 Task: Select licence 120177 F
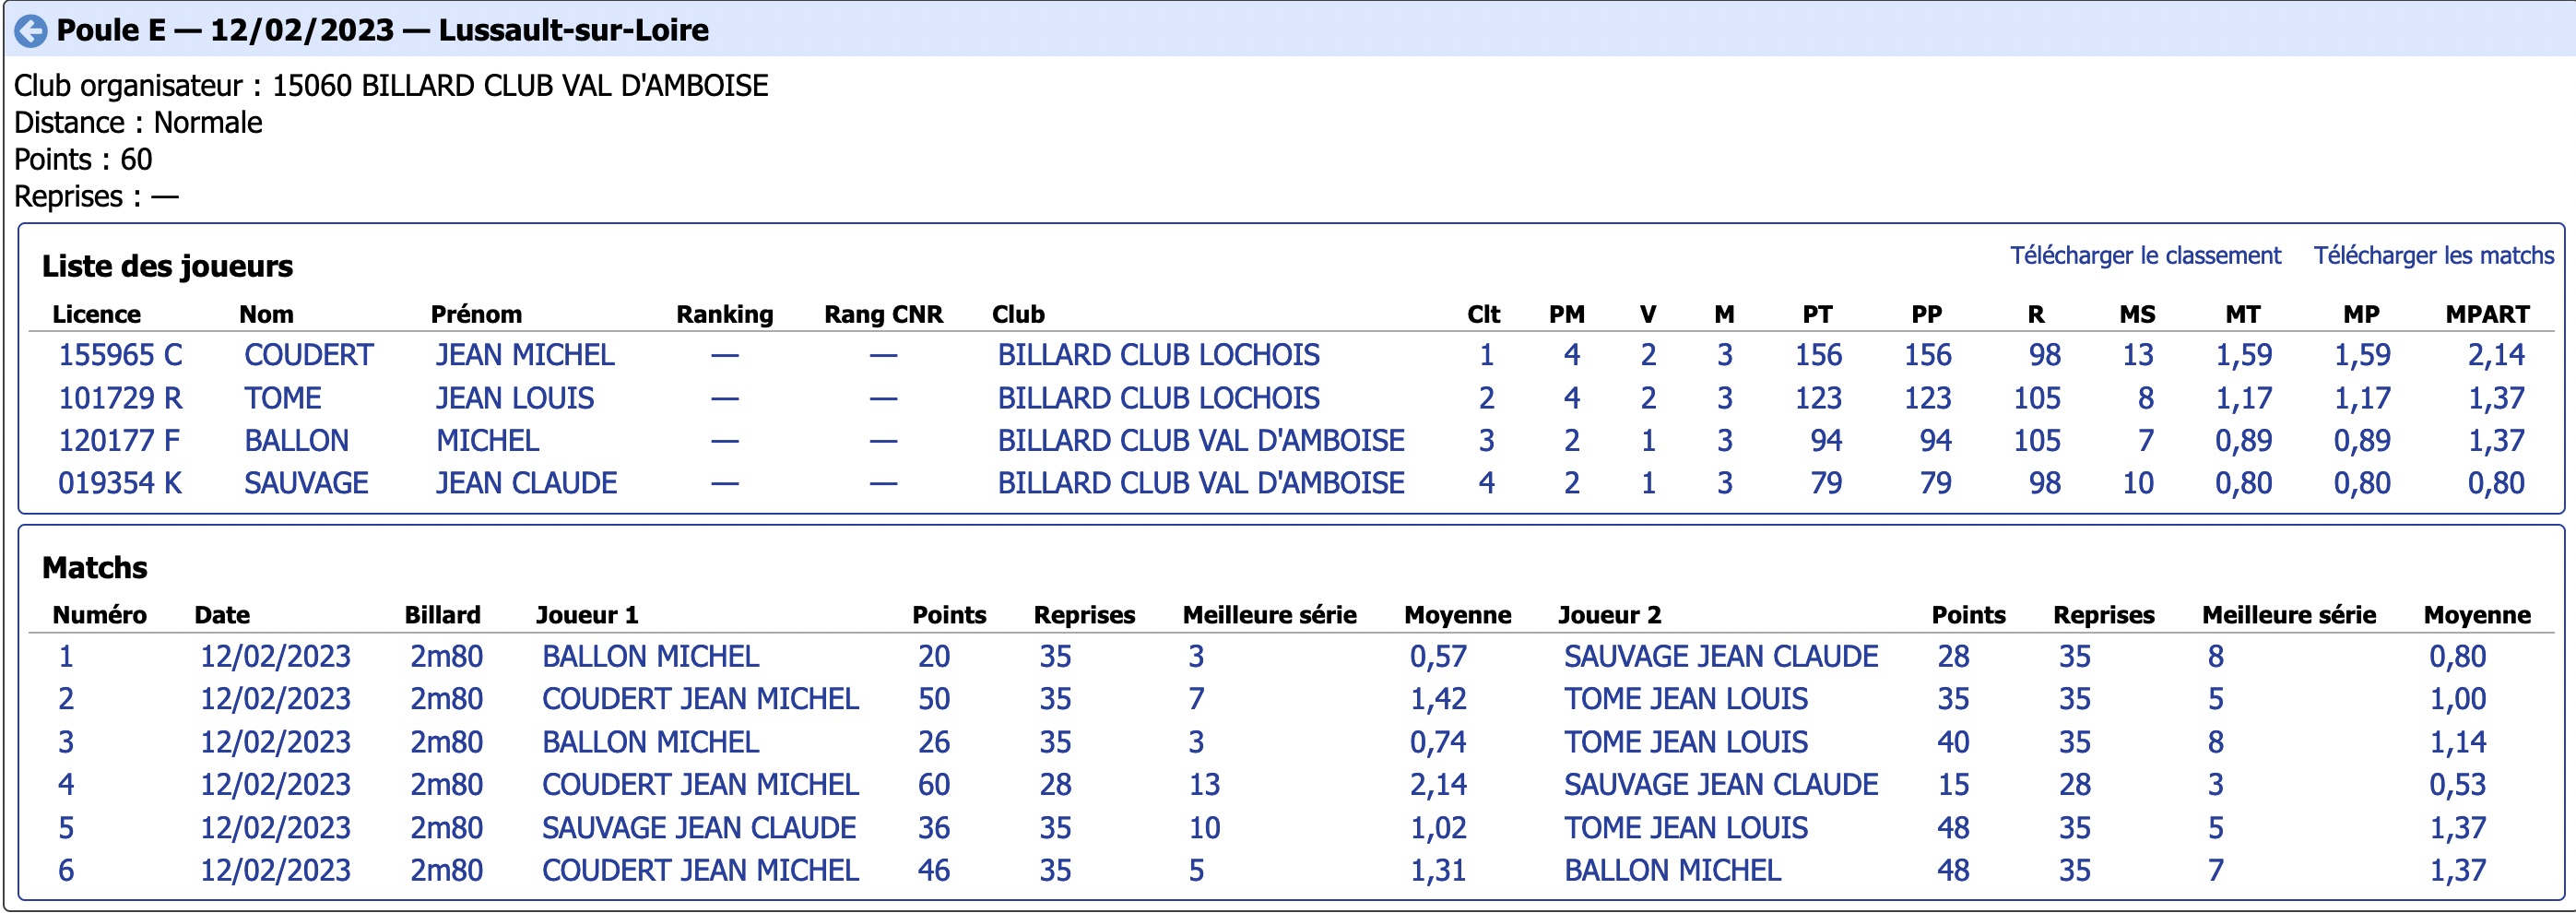(x=119, y=441)
